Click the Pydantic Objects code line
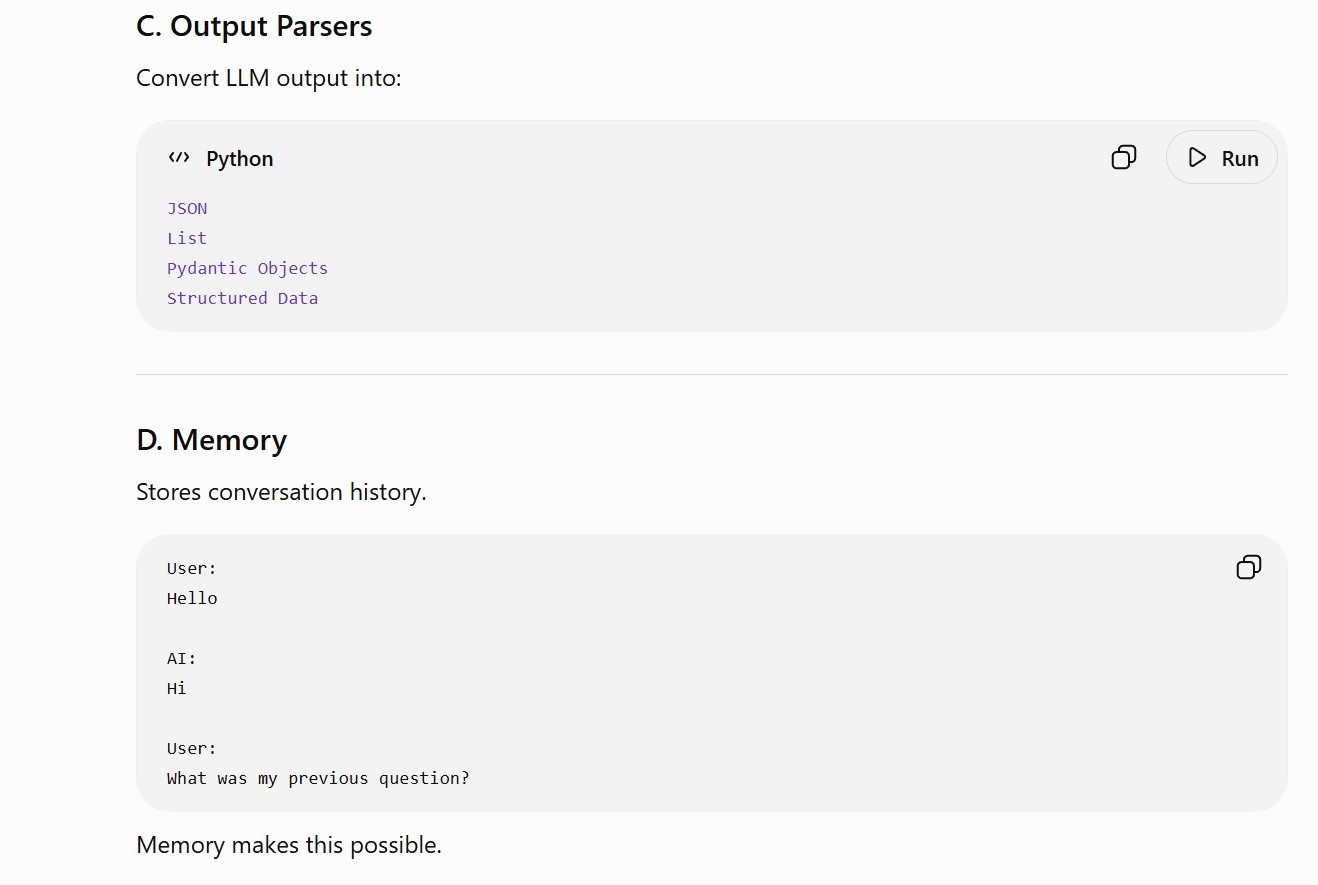Viewport: 1318px width, 885px height. [247, 268]
